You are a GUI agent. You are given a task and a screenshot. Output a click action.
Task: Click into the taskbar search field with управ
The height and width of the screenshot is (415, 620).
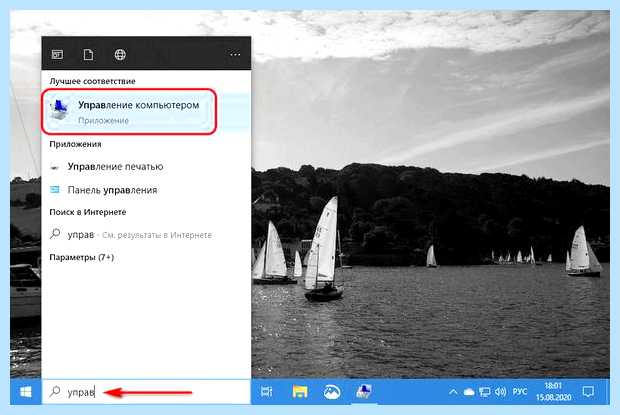[x=146, y=392]
